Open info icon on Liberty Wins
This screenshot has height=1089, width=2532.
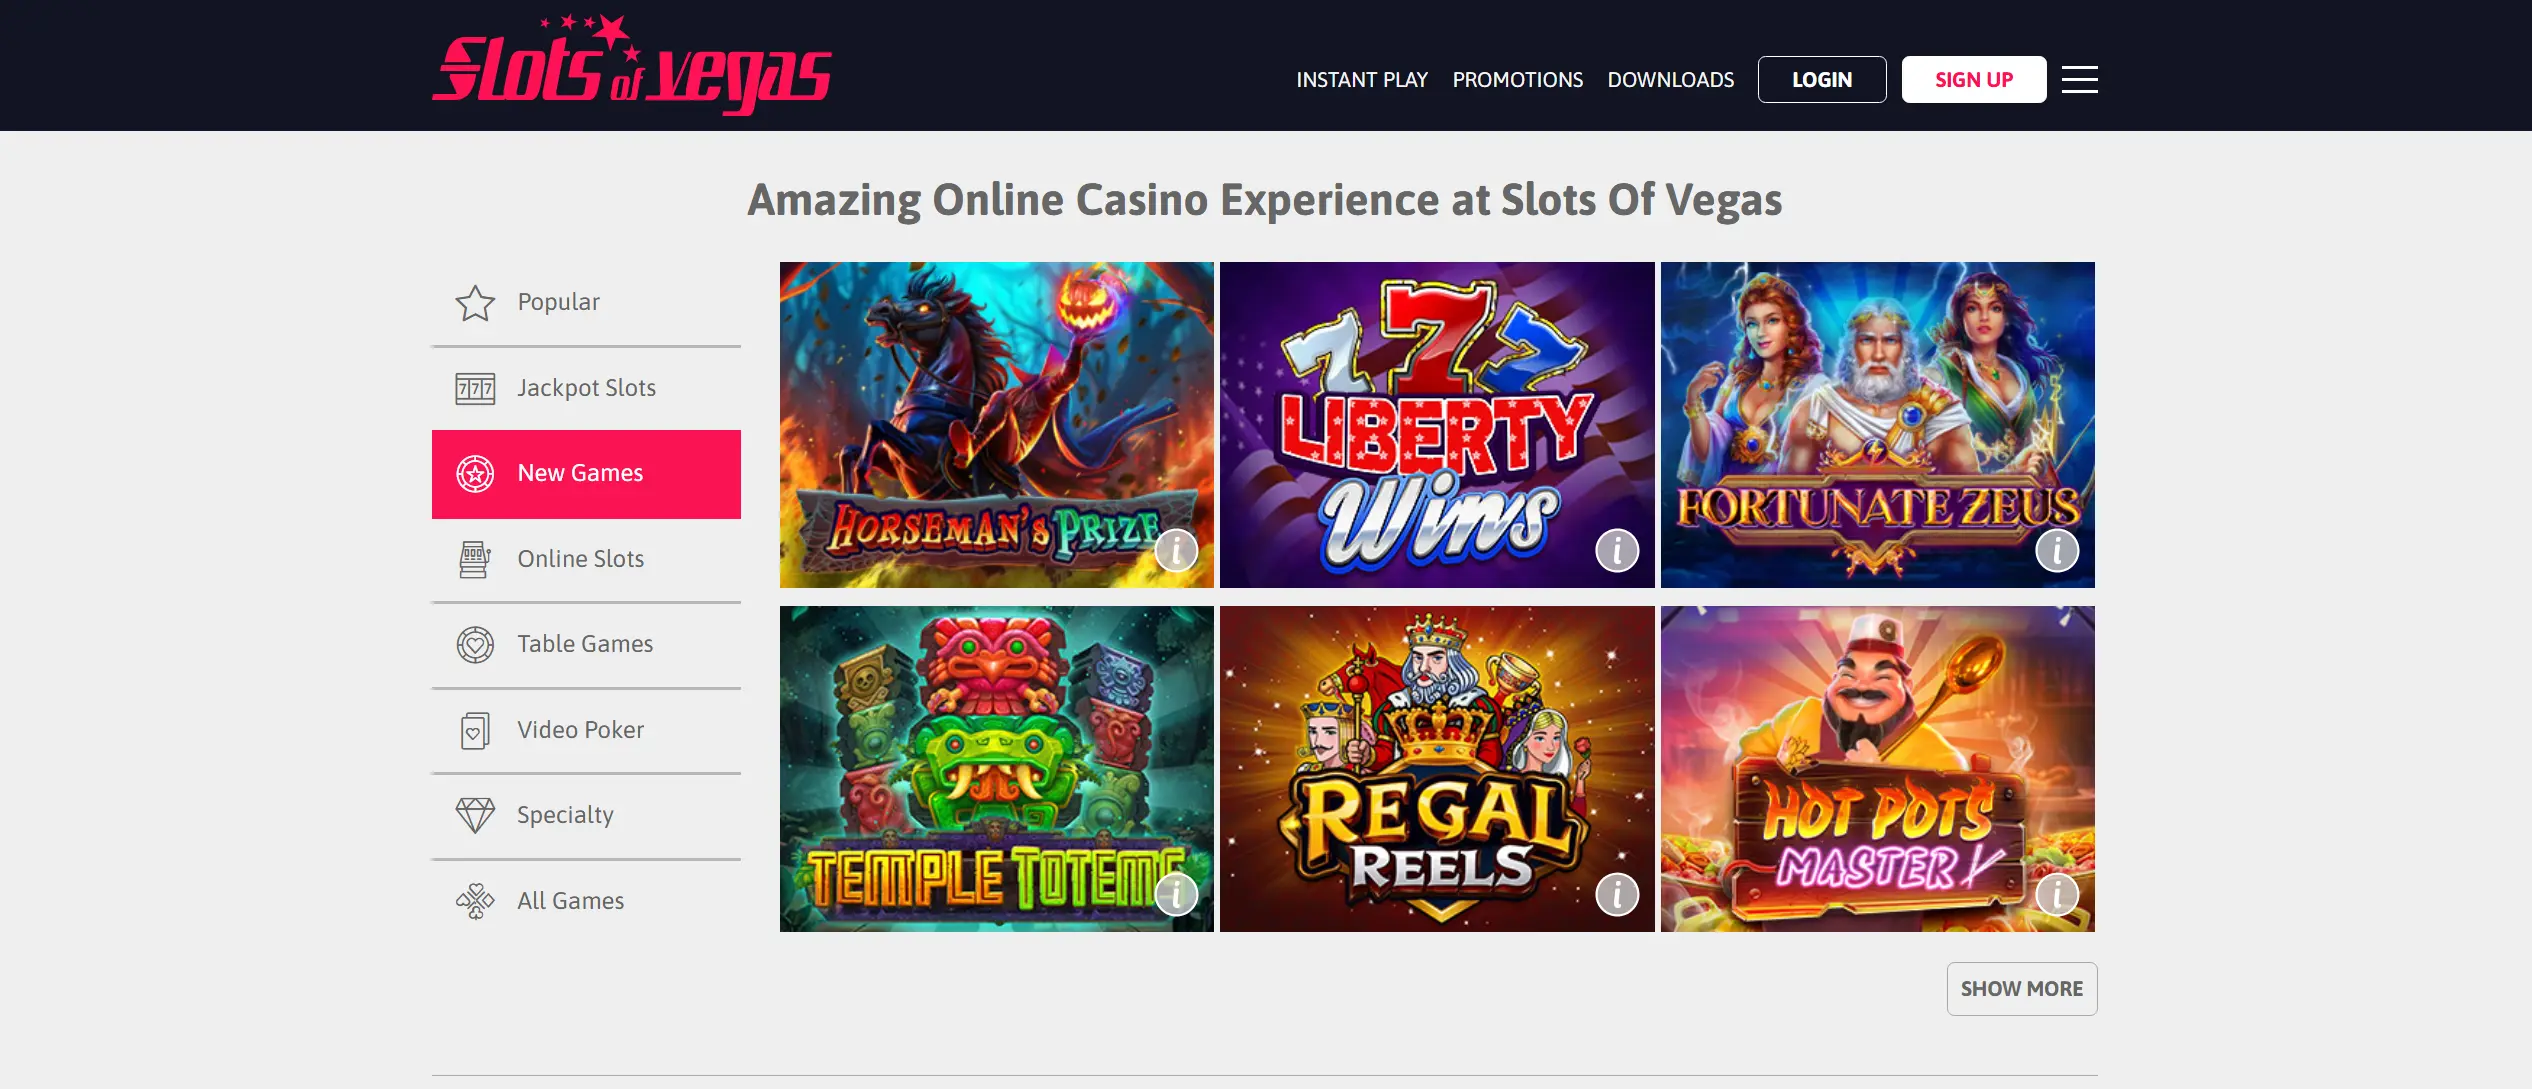pyautogui.click(x=1617, y=550)
